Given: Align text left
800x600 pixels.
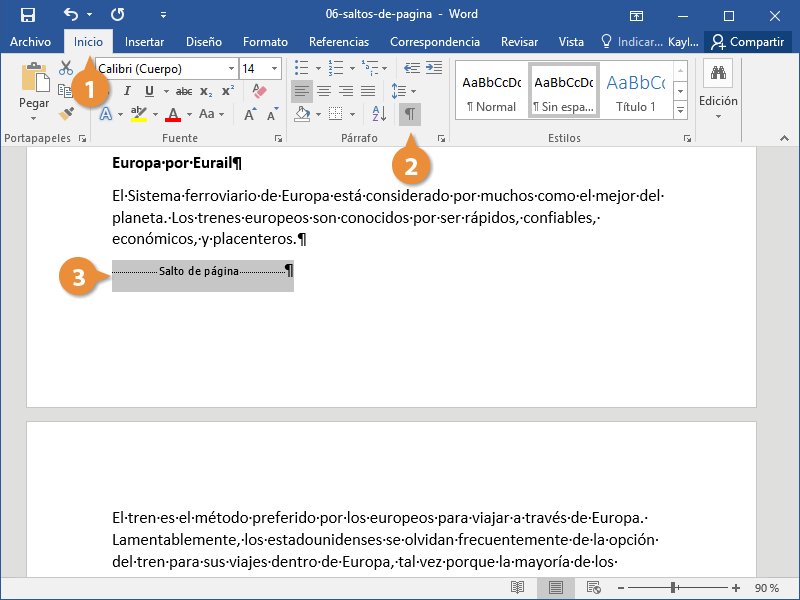Looking at the screenshot, I should 302,91.
